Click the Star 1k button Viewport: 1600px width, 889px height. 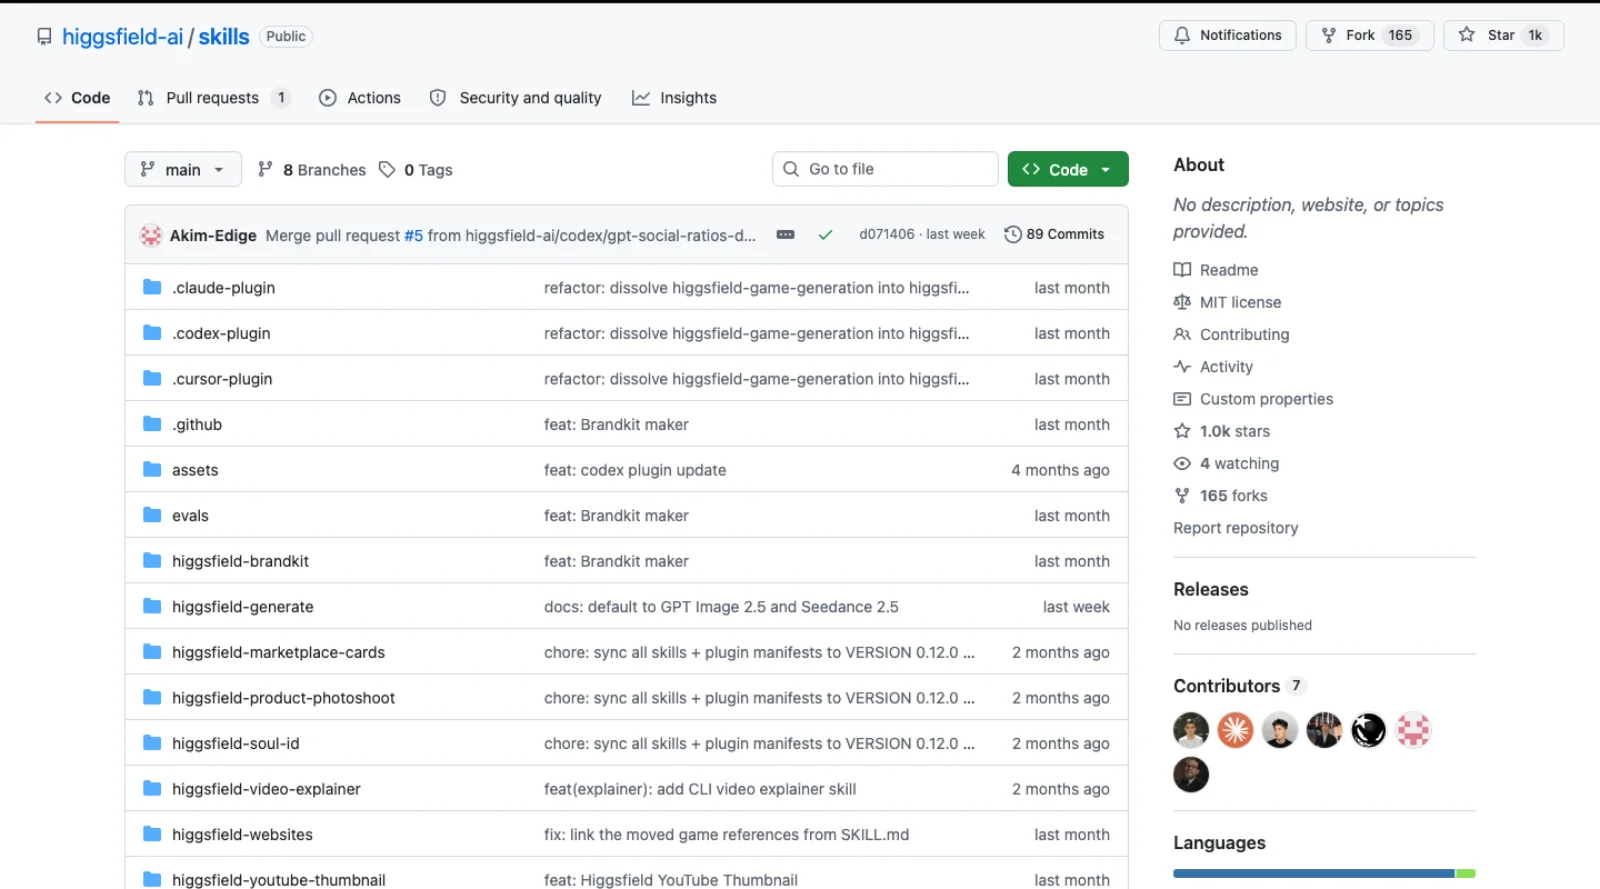point(1504,35)
